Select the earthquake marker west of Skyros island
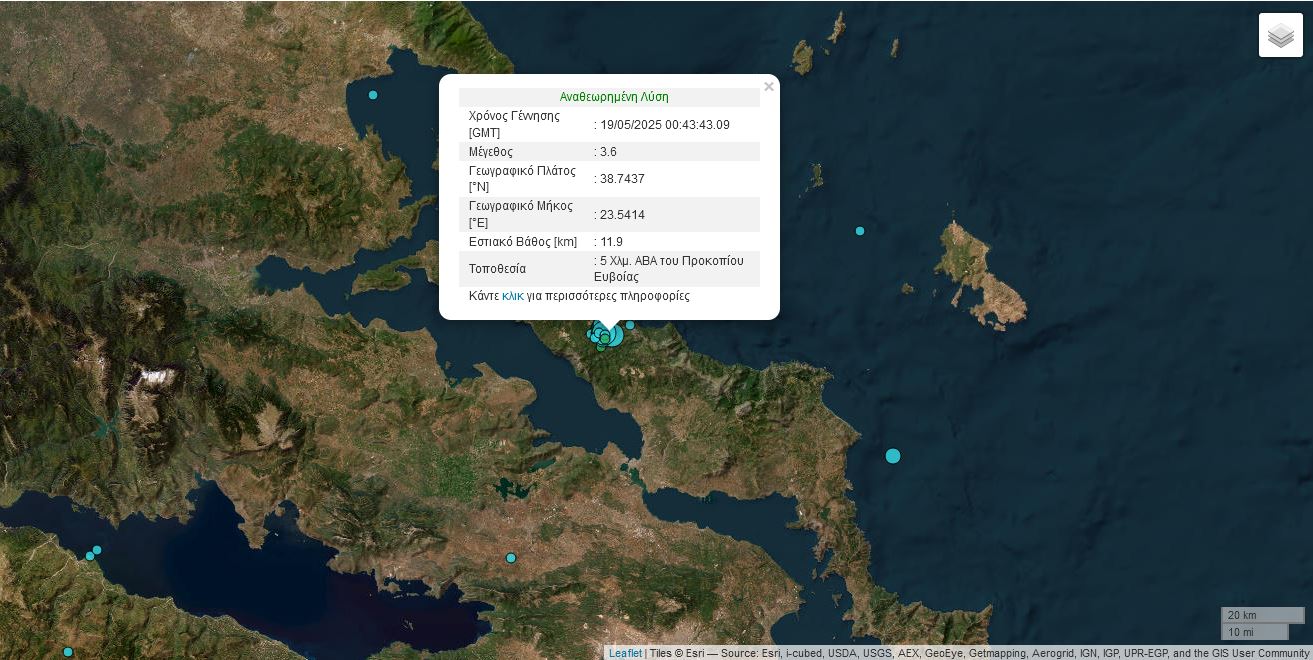 859,231
